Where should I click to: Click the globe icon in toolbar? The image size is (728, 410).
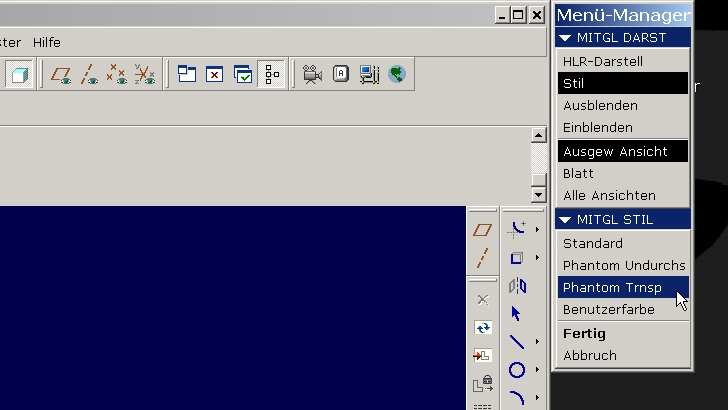pyautogui.click(x=397, y=74)
